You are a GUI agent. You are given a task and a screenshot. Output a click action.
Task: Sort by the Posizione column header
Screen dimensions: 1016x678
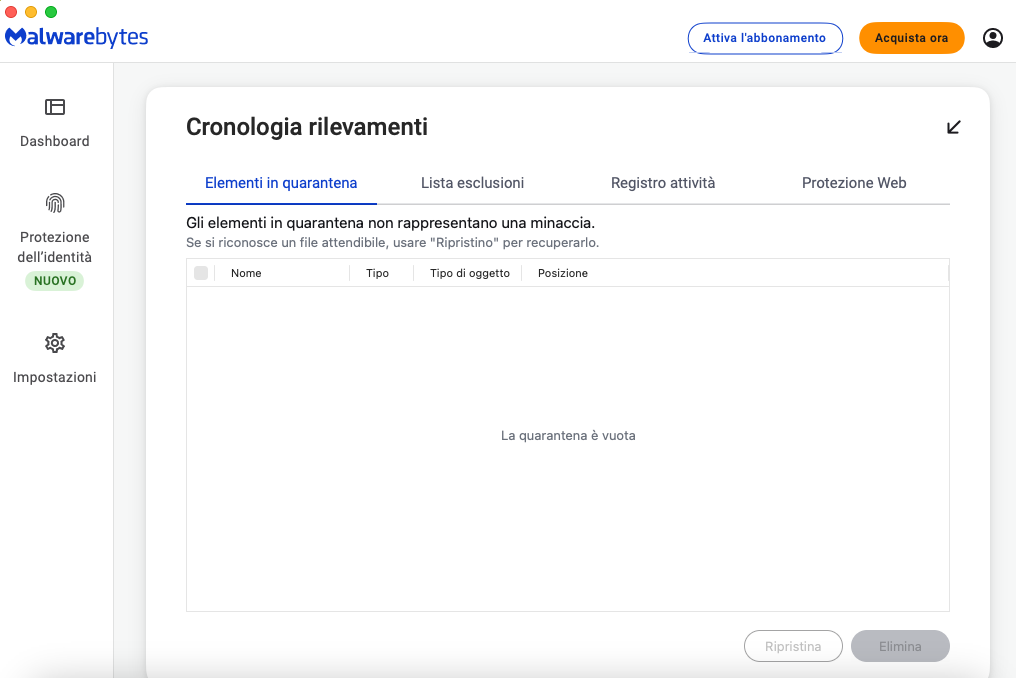coord(562,273)
